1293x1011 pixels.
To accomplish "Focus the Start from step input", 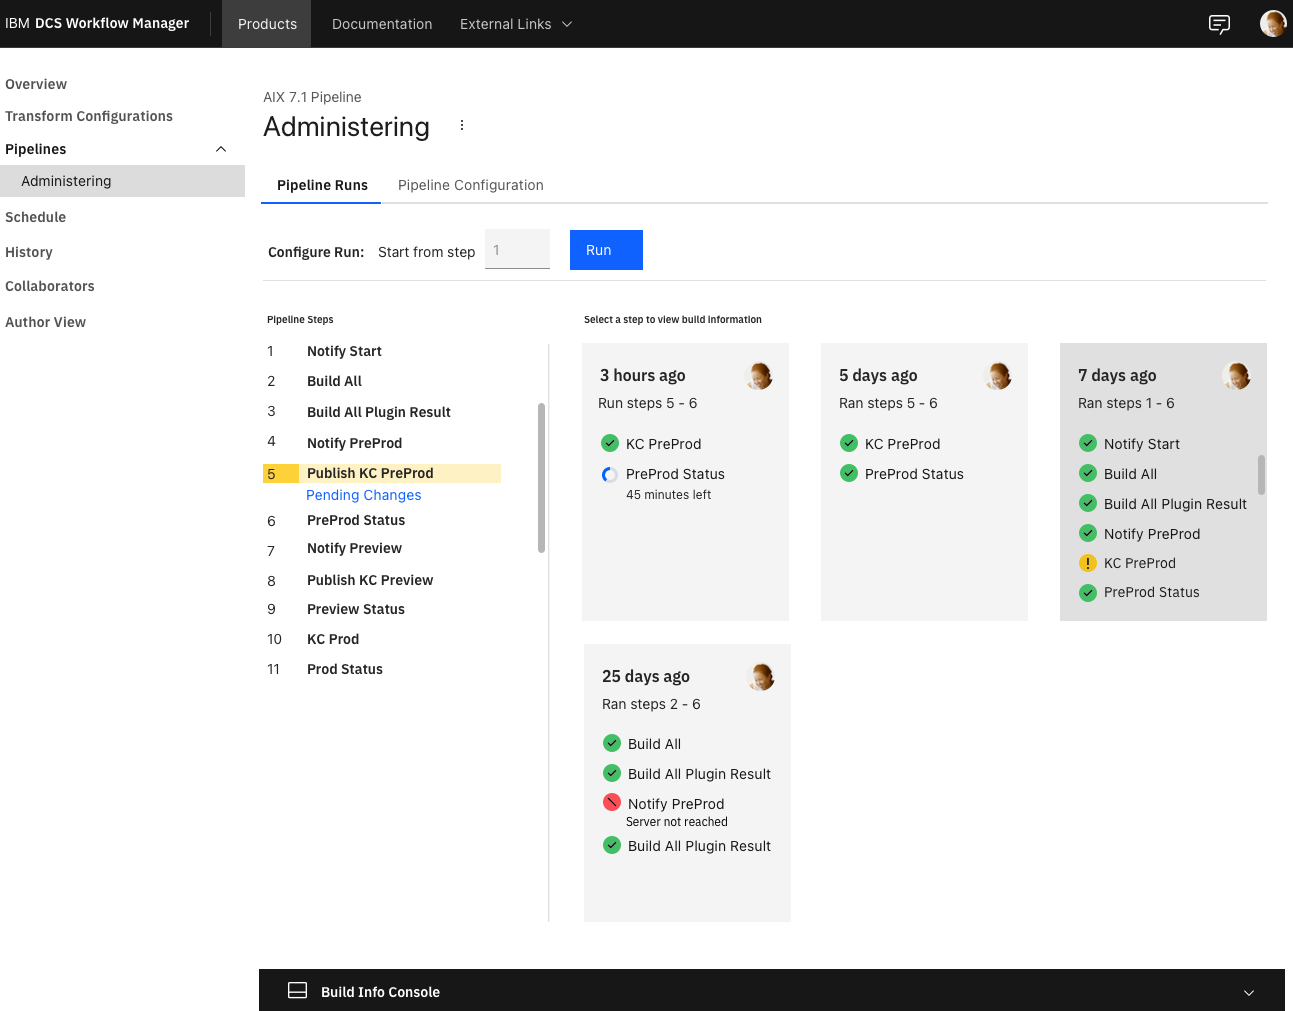I will click(517, 249).
